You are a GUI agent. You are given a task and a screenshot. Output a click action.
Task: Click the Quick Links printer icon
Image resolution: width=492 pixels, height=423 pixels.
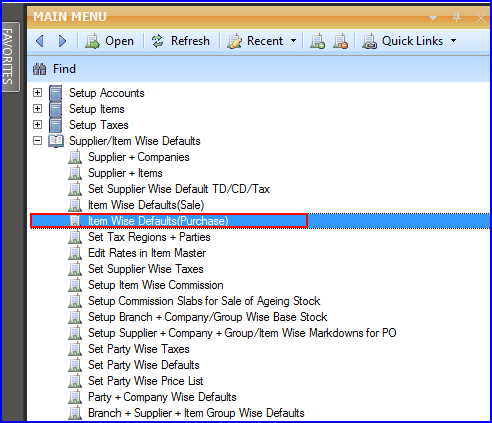[x=370, y=41]
